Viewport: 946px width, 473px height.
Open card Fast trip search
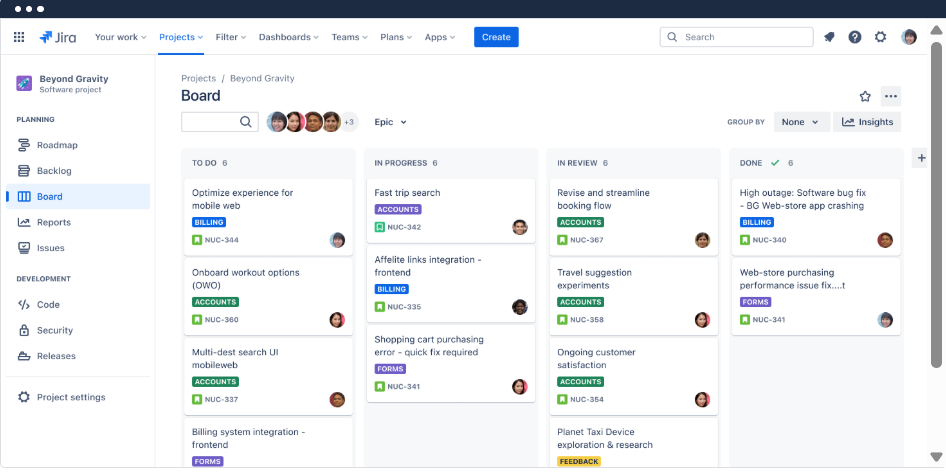[x=451, y=211]
